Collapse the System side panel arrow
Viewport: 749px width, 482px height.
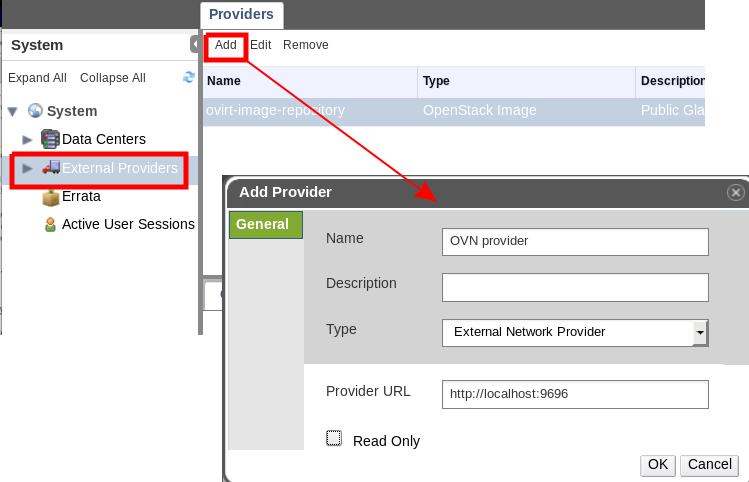pos(194,45)
